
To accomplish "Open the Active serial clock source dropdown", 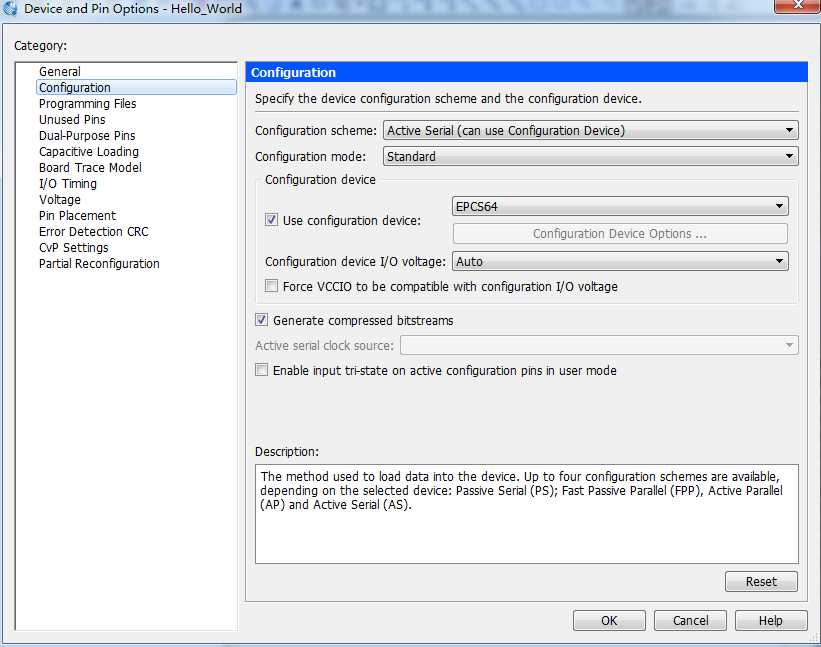I will pyautogui.click(x=599, y=345).
